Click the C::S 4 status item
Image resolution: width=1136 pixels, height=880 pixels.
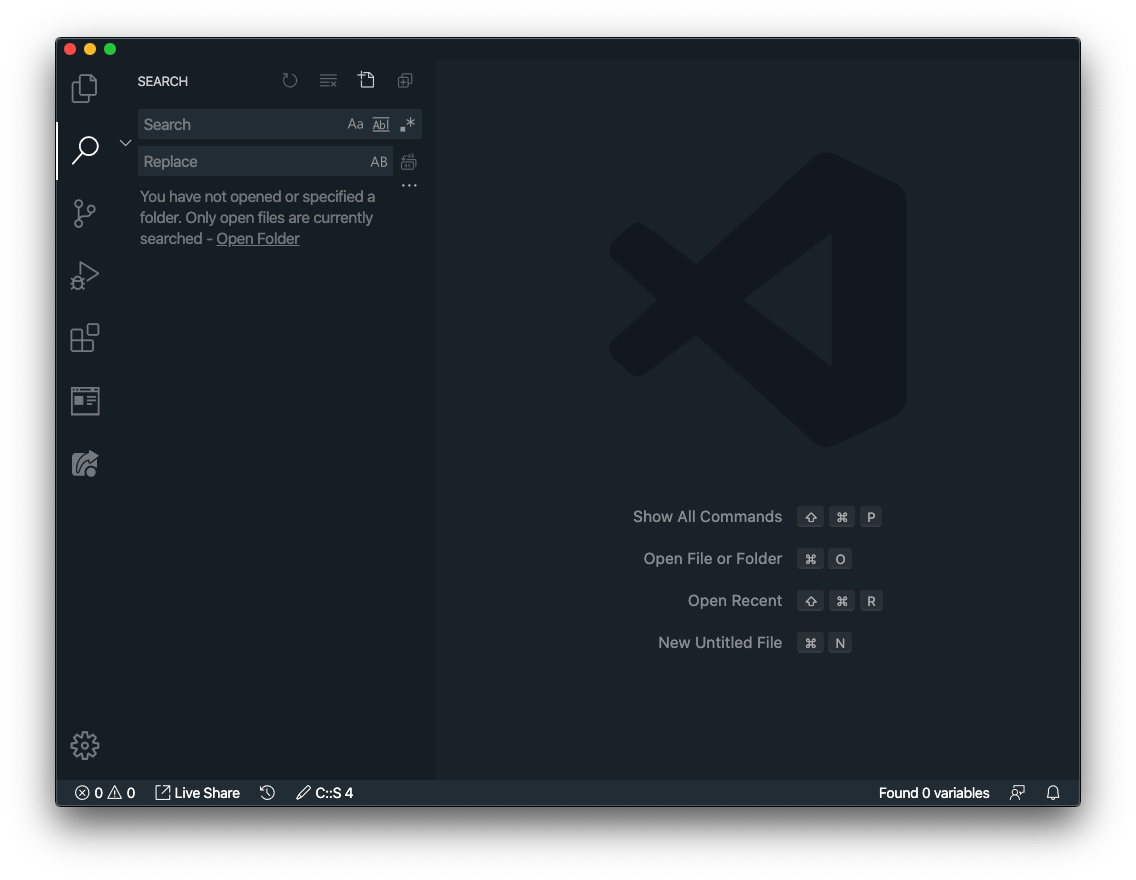(x=325, y=792)
